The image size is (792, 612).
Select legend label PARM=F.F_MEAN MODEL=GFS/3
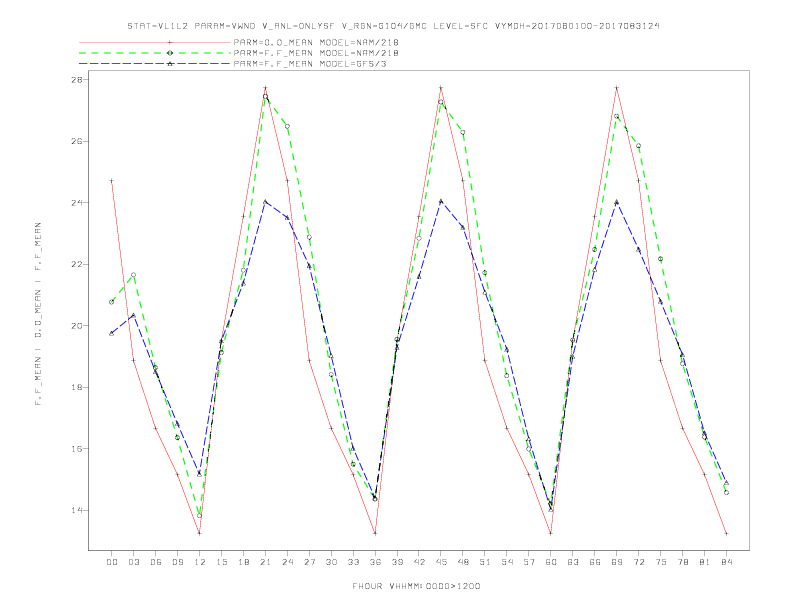(x=310, y=64)
